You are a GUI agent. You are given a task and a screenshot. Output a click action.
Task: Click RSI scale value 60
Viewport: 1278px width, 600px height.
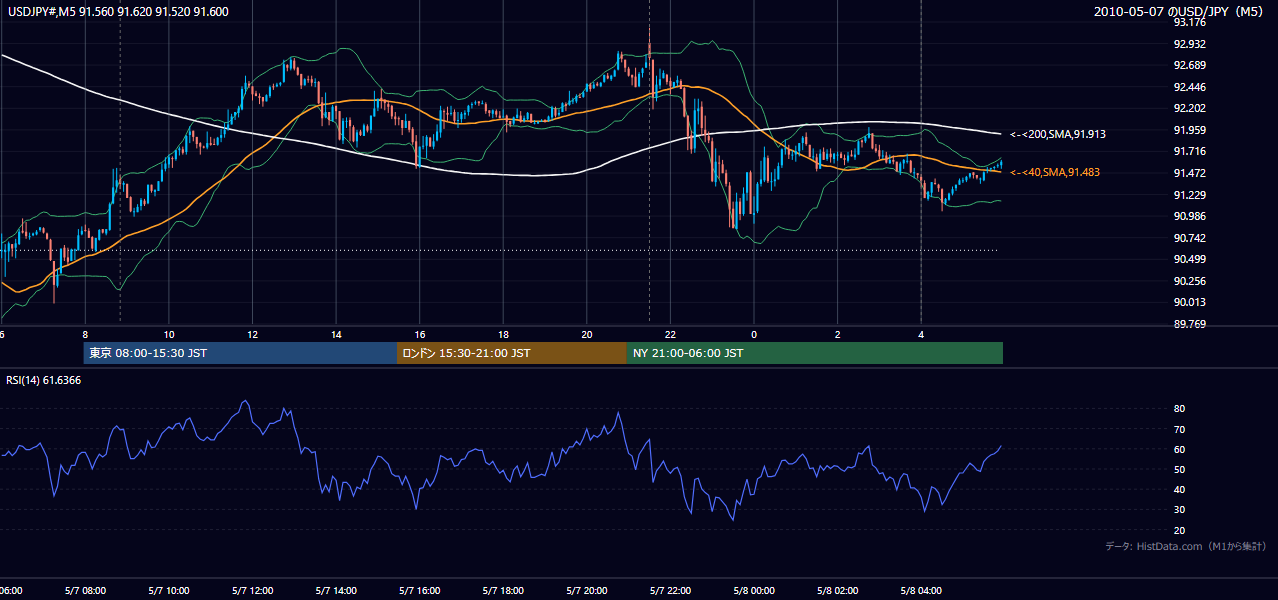[x=1179, y=449]
